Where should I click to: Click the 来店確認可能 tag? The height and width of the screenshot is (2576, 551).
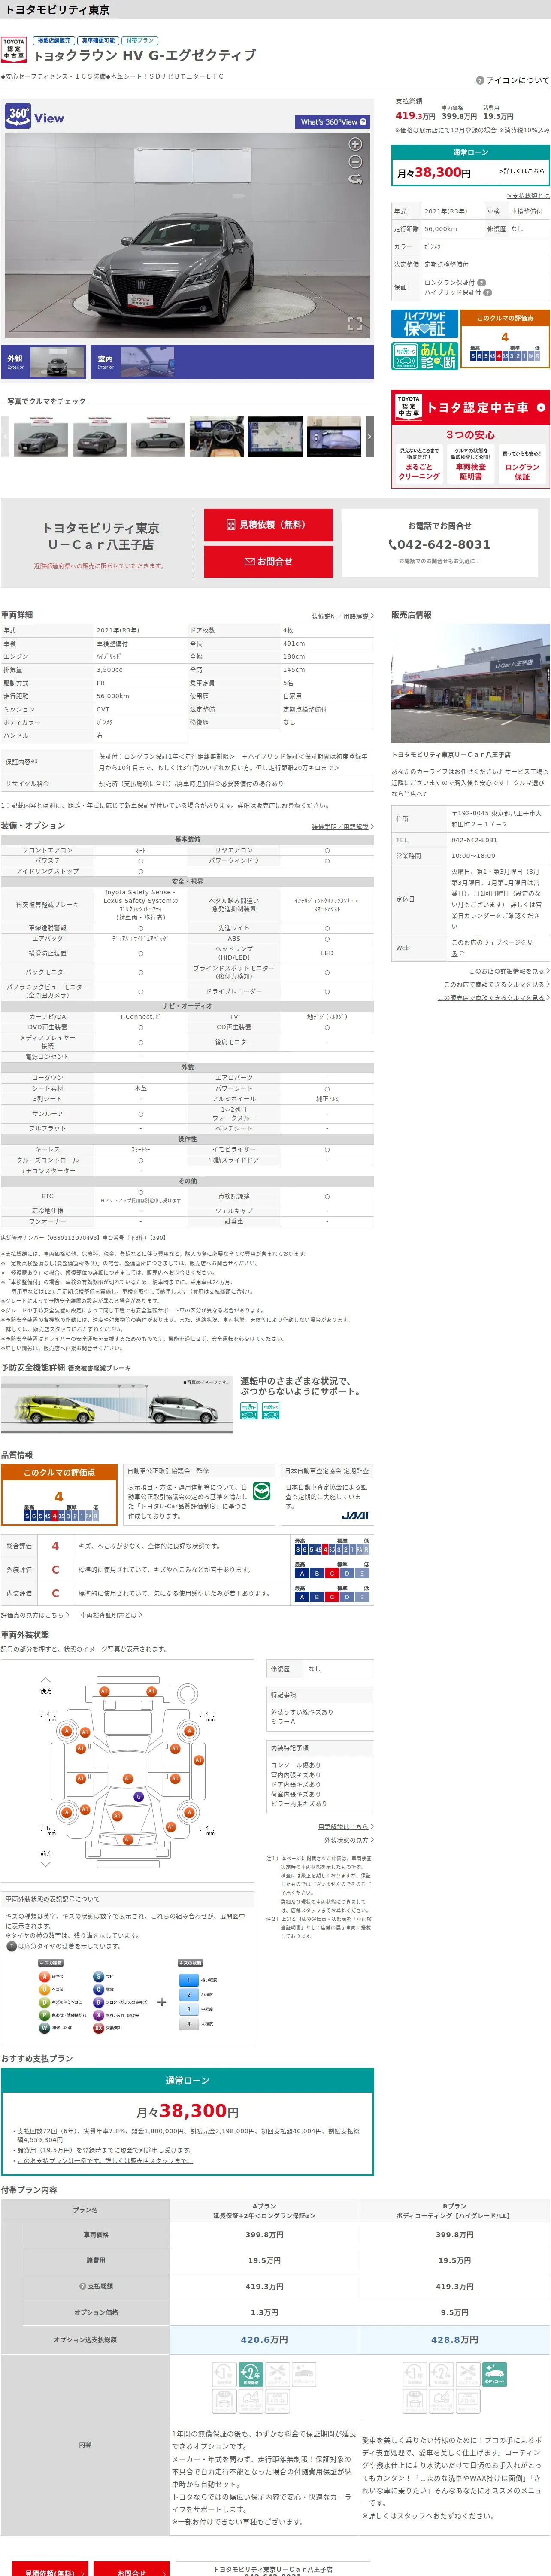pyautogui.click(x=98, y=41)
